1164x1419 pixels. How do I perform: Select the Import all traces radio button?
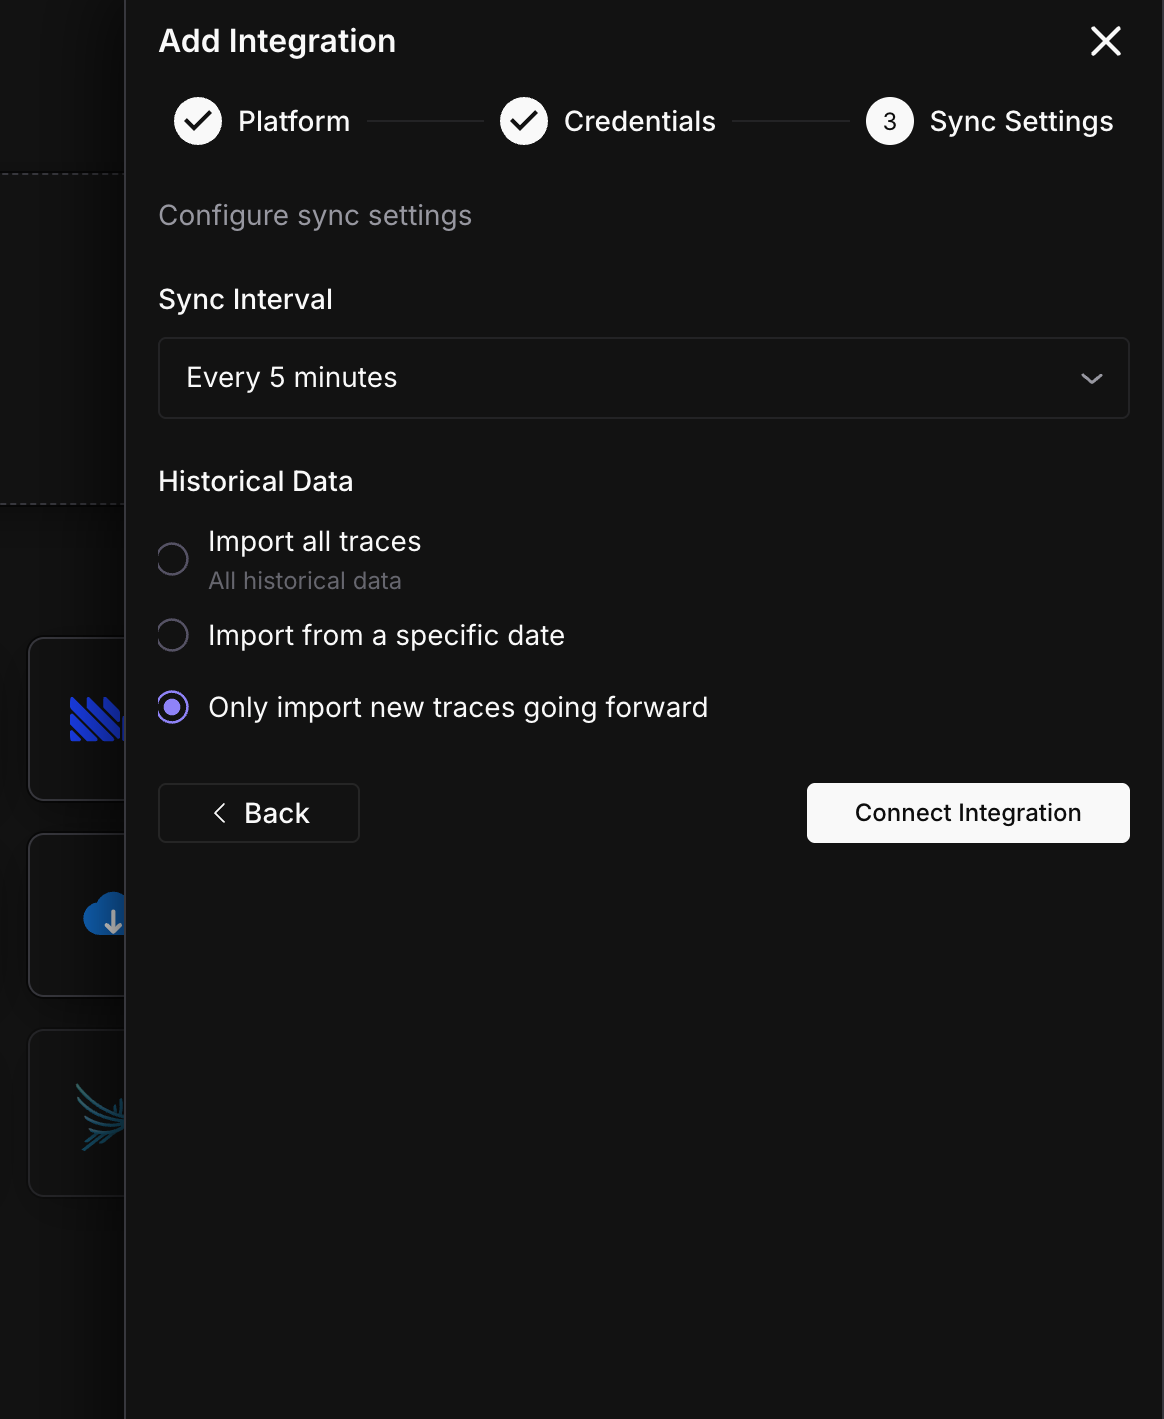(x=172, y=559)
